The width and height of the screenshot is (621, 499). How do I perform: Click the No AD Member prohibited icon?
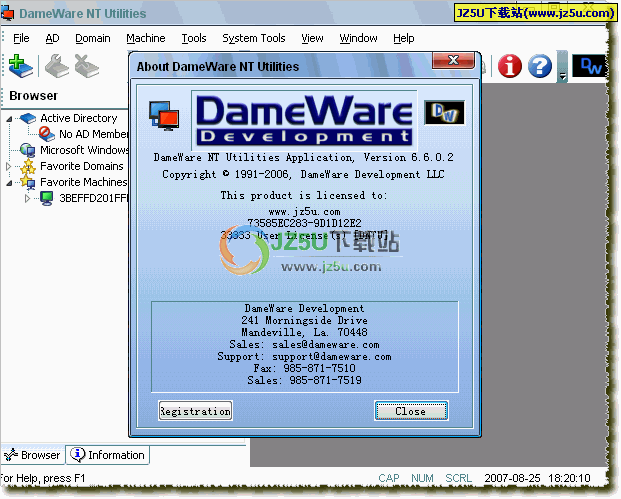[47, 134]
